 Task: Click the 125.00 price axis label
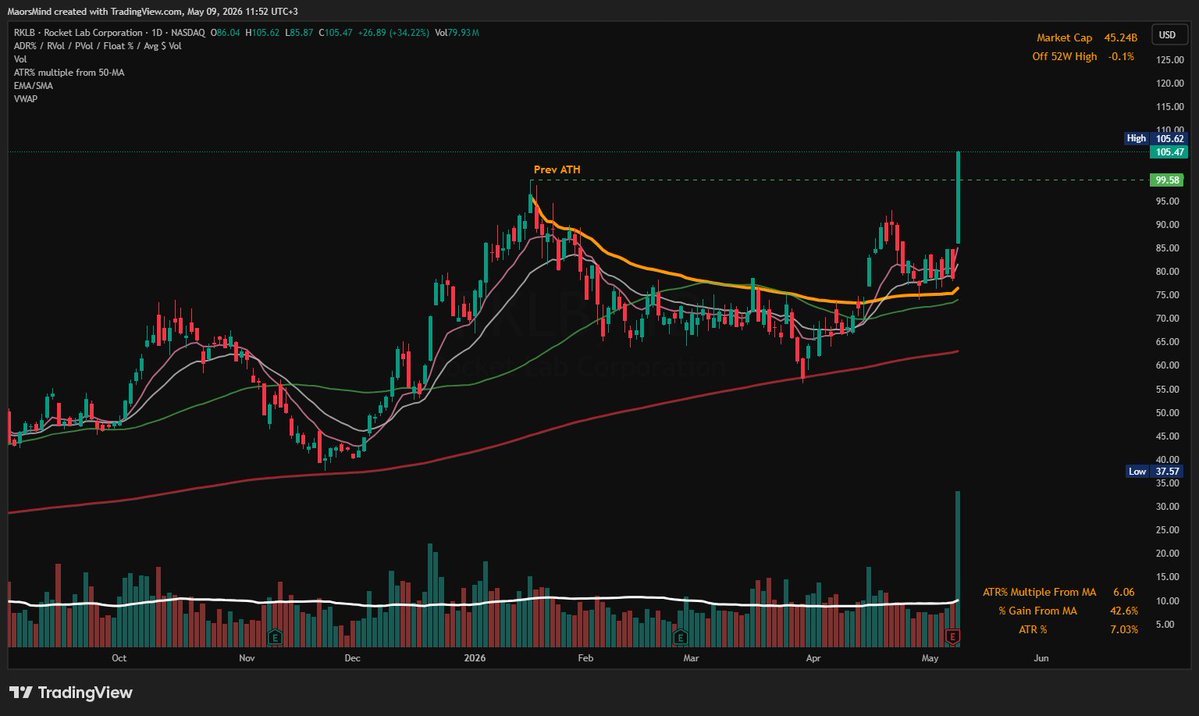[1169, 60]
